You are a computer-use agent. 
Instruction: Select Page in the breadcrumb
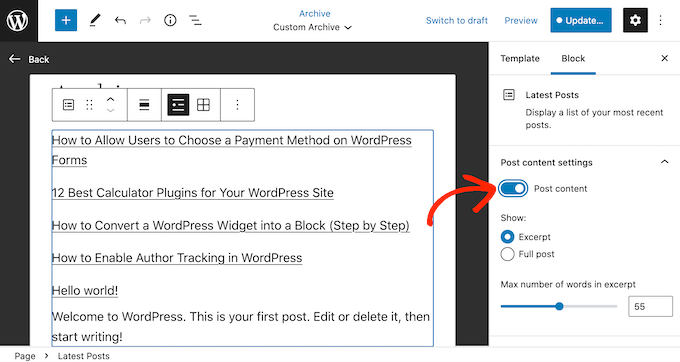25,356
